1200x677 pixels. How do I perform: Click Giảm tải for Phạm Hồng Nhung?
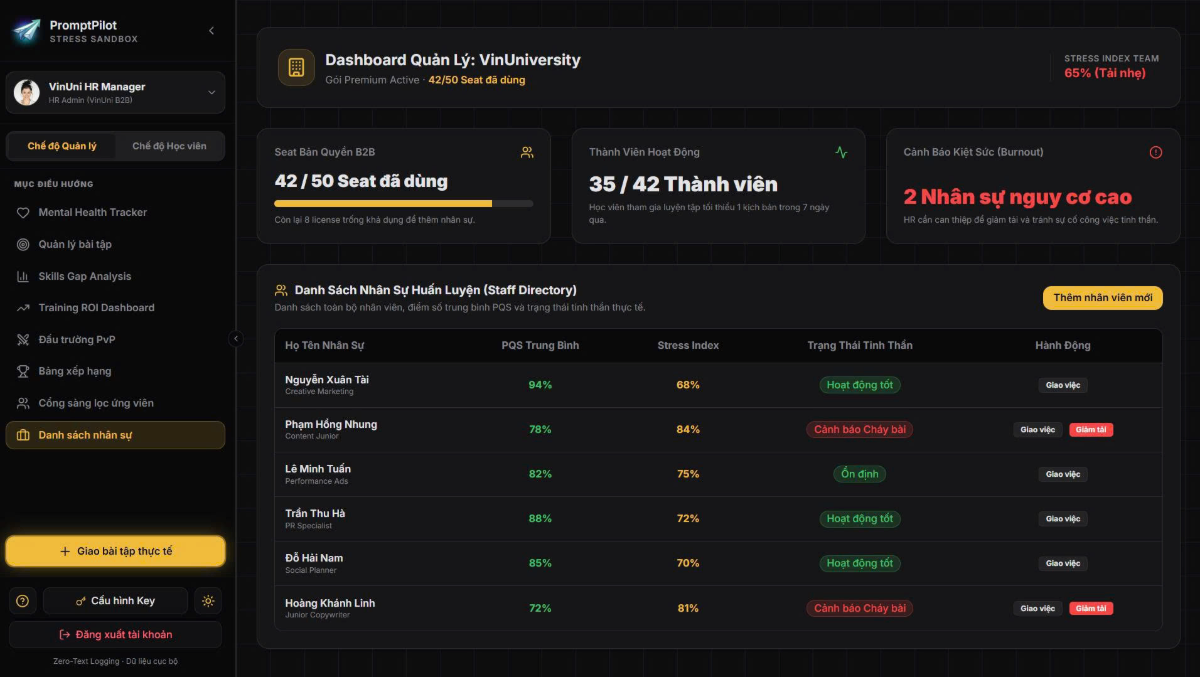1091,430
